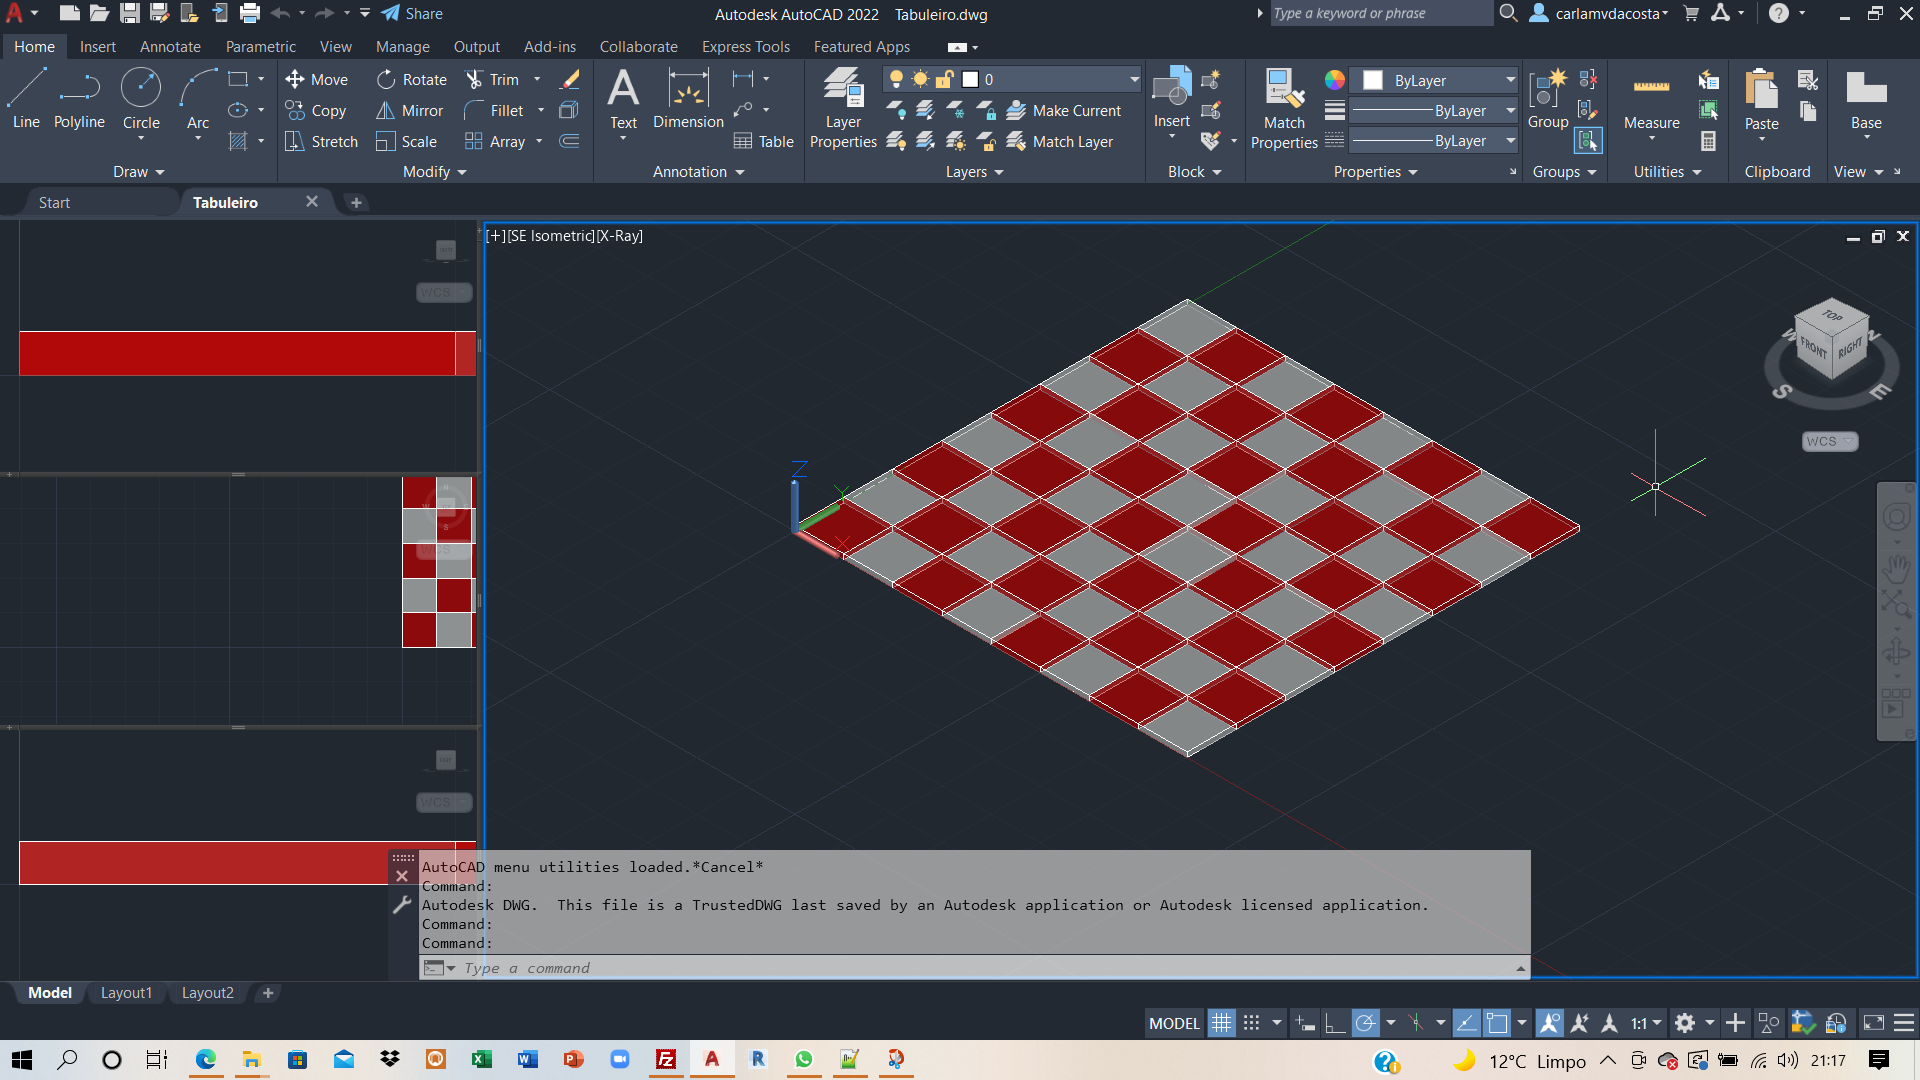The height and width of the screenshot is (1080, 1920).
Task: Click the Match Layer button
Action: click(x=1060, y=141)
